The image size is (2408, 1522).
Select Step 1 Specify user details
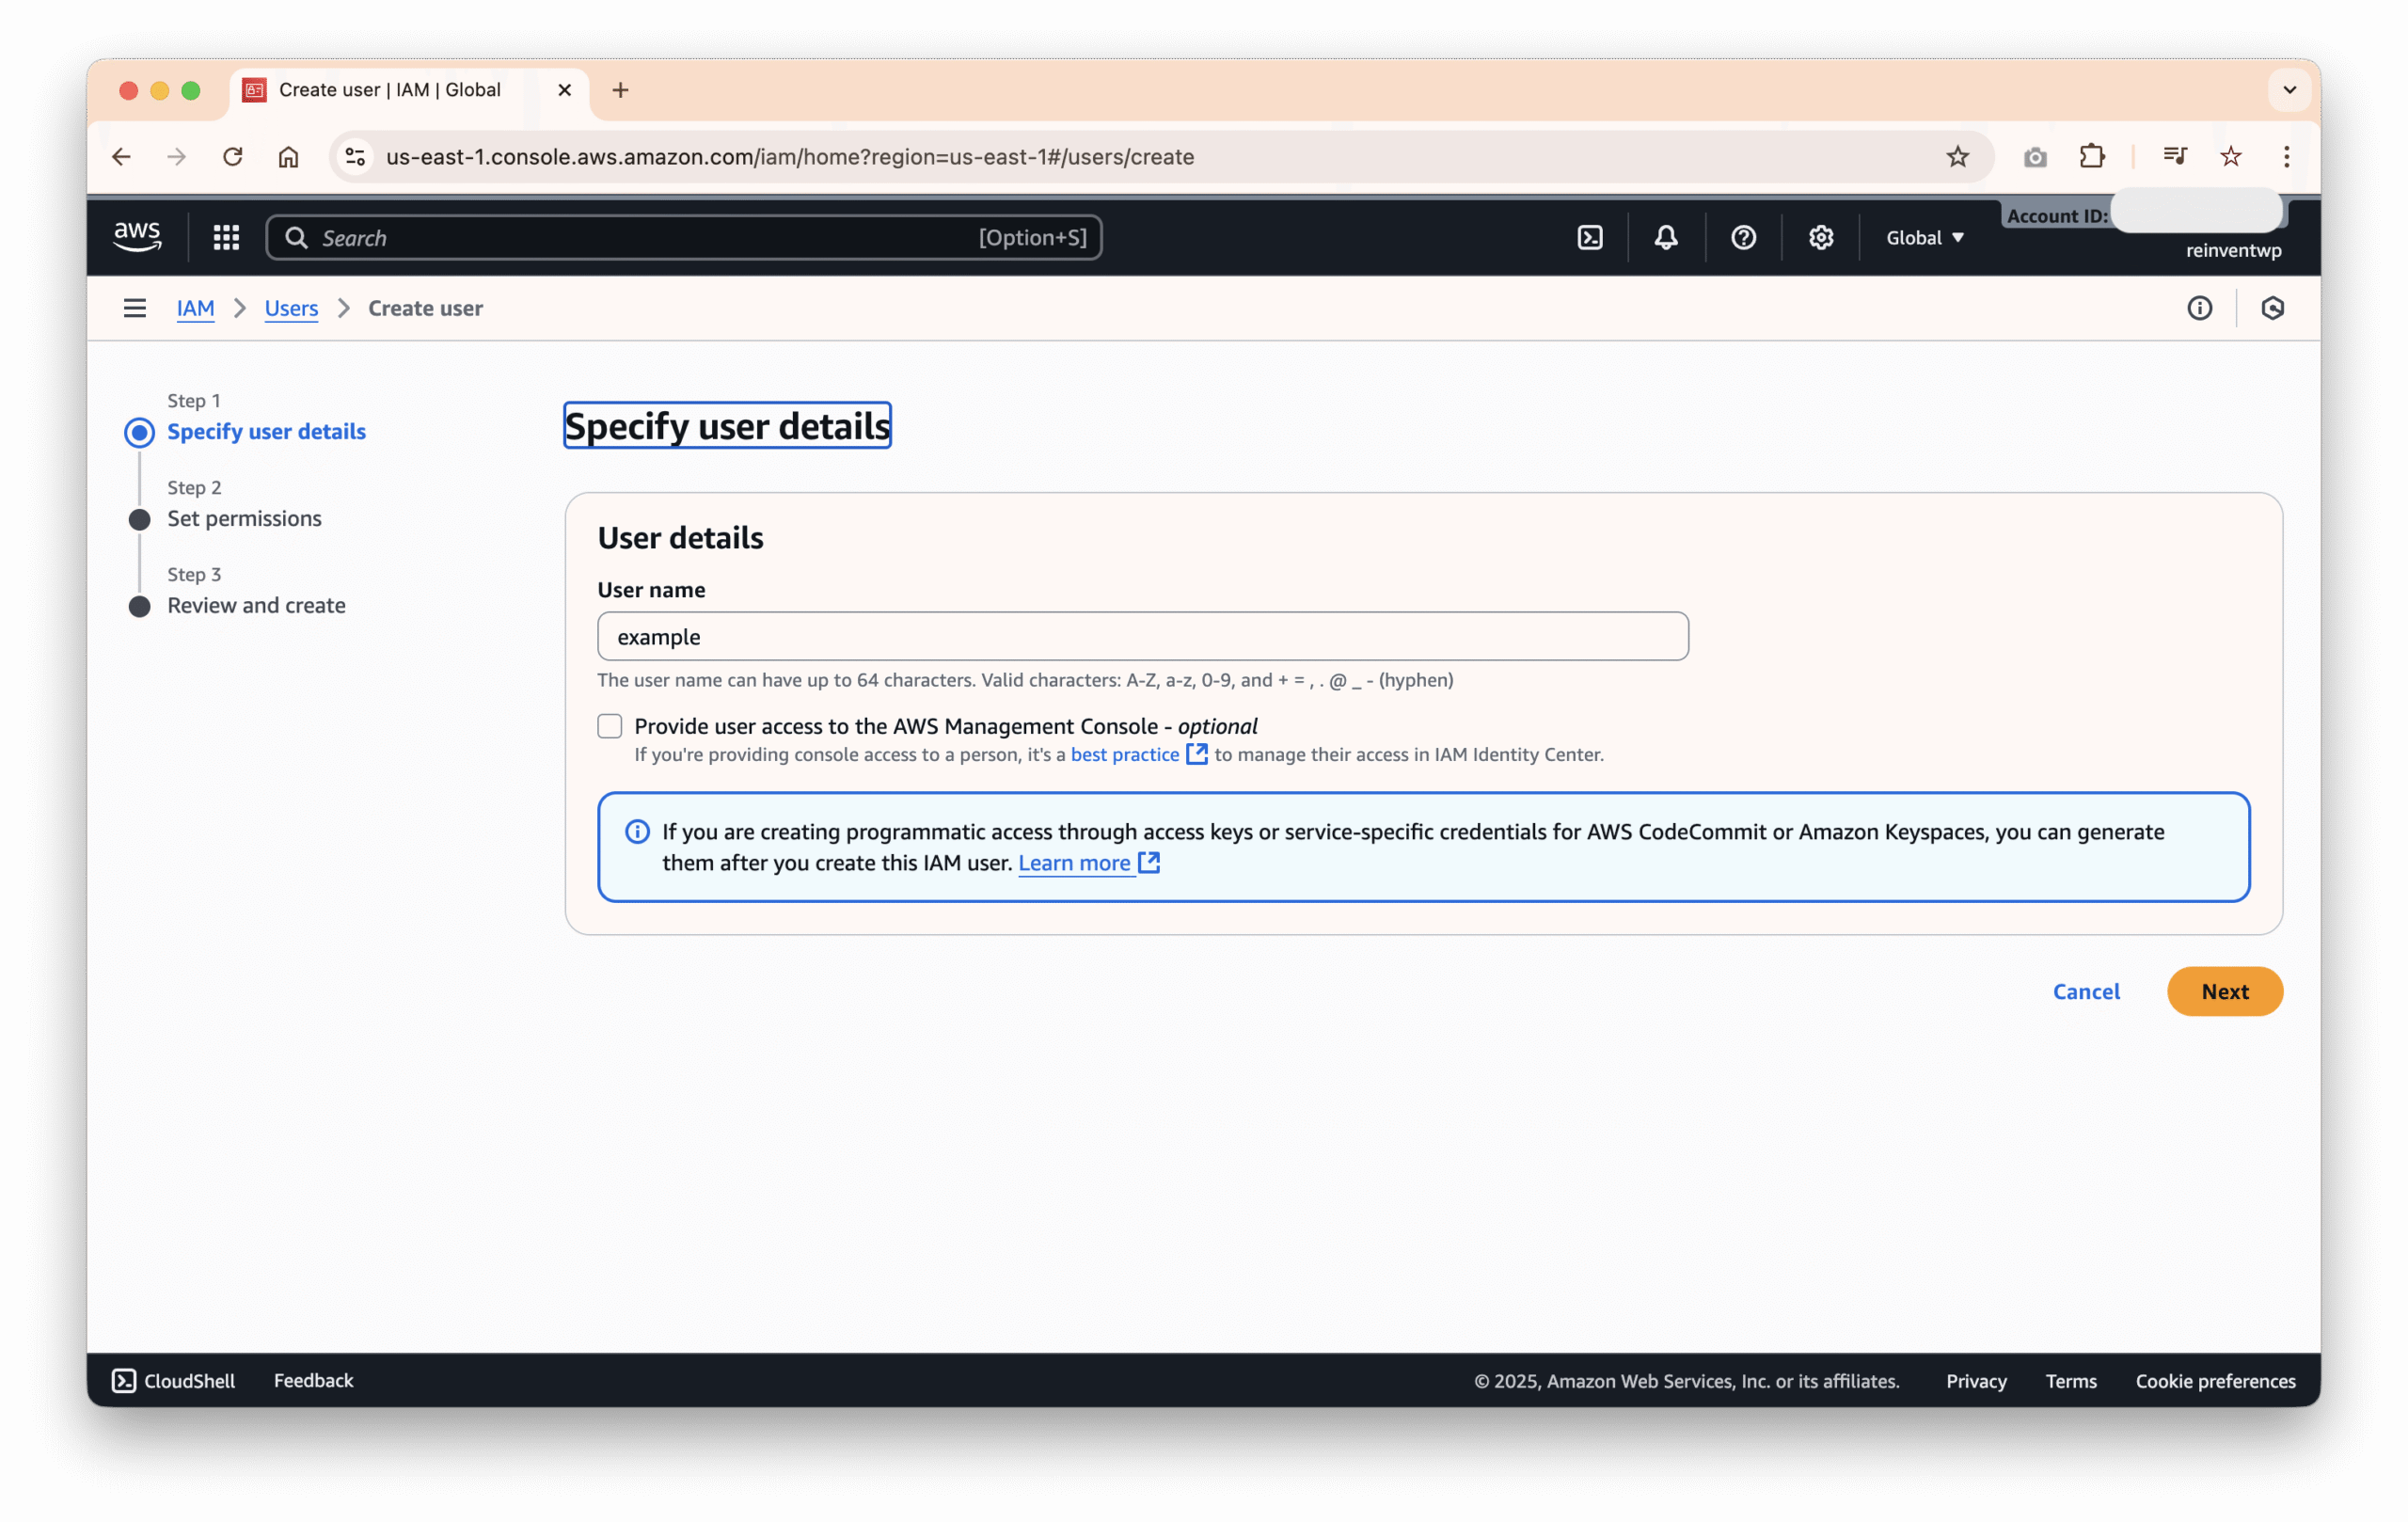pyautogui.click(x=266, y=431)
